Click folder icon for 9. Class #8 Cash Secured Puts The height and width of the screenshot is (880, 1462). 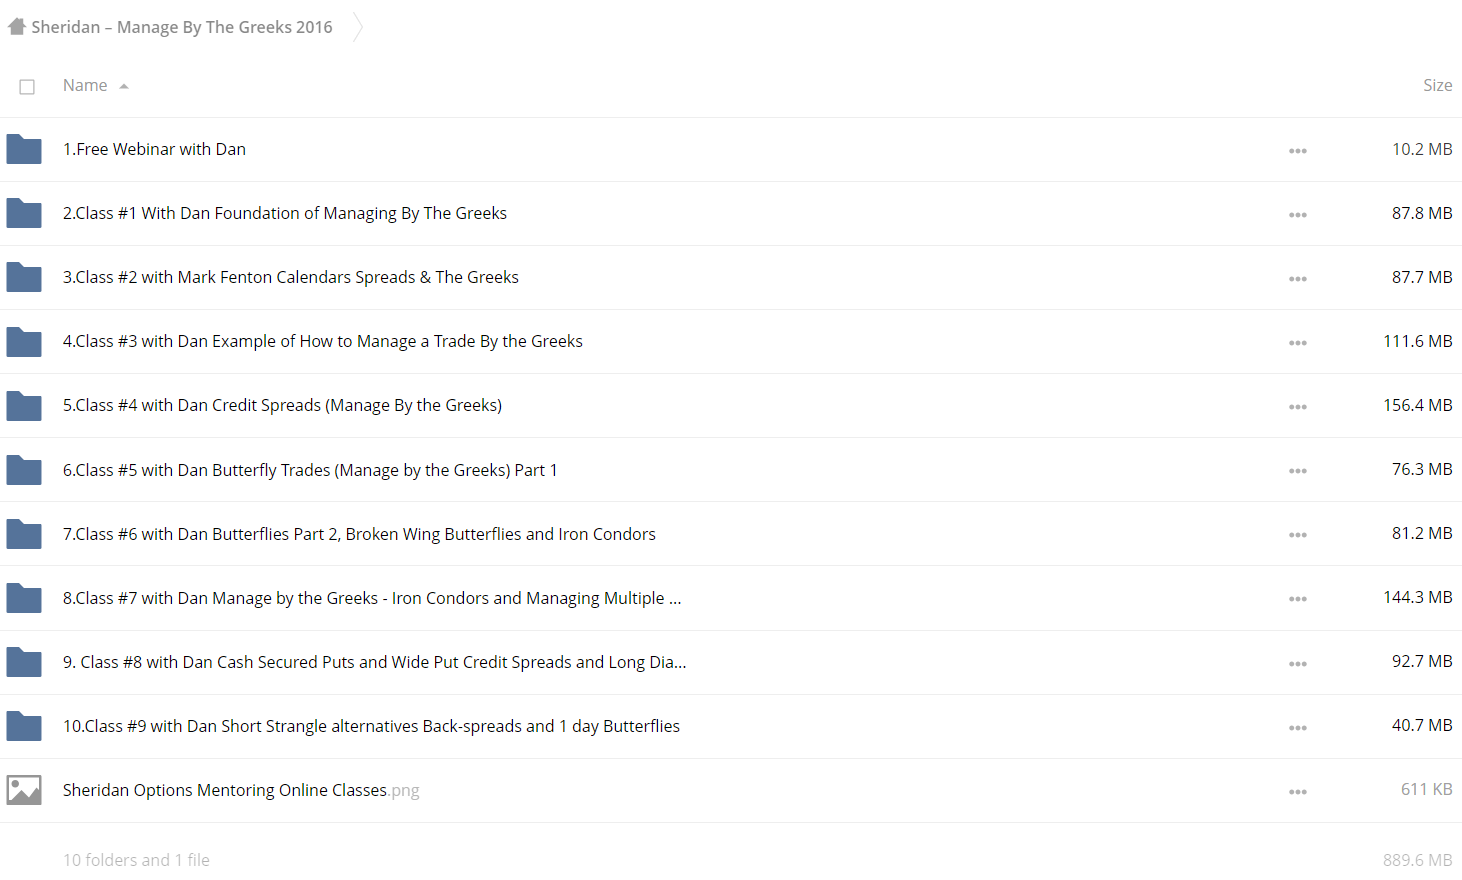point(24,662)
